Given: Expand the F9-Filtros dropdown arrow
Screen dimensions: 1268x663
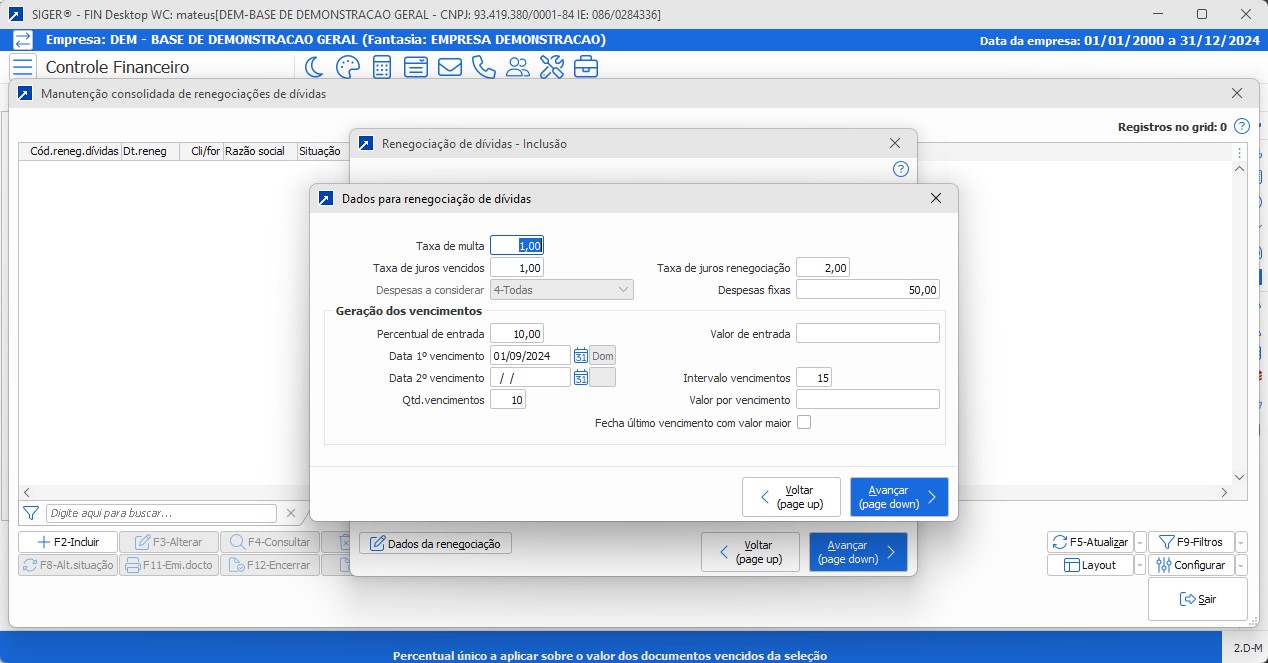Looking at the screenshot, I should (x=1241, y=542).
